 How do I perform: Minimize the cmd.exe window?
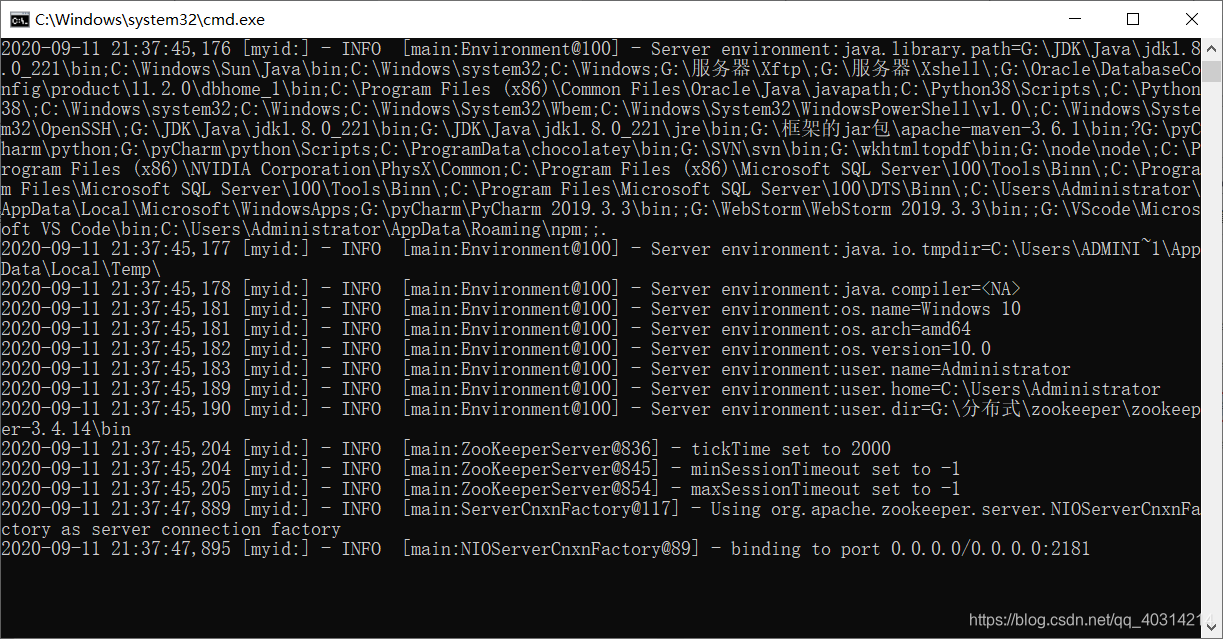click(x=1075, y=19)
